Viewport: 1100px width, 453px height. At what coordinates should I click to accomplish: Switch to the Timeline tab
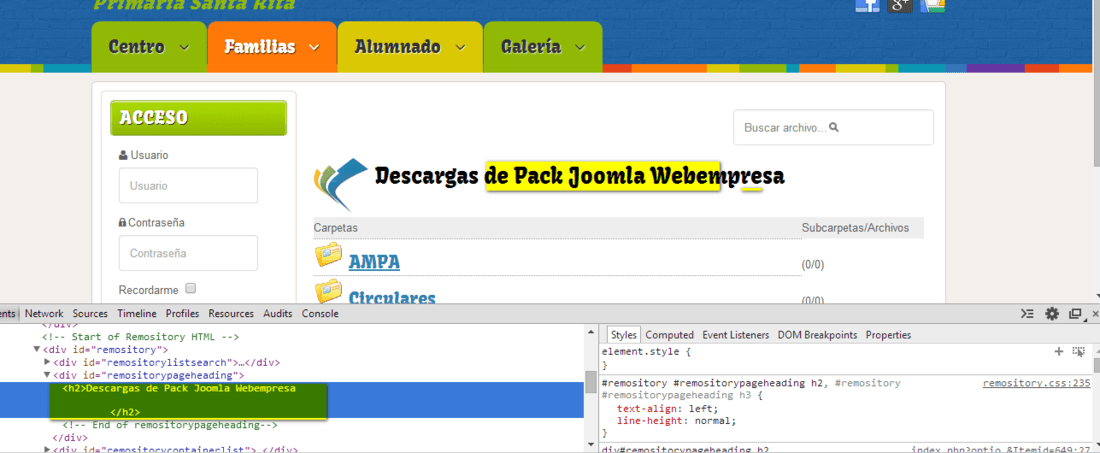point(137,313)
